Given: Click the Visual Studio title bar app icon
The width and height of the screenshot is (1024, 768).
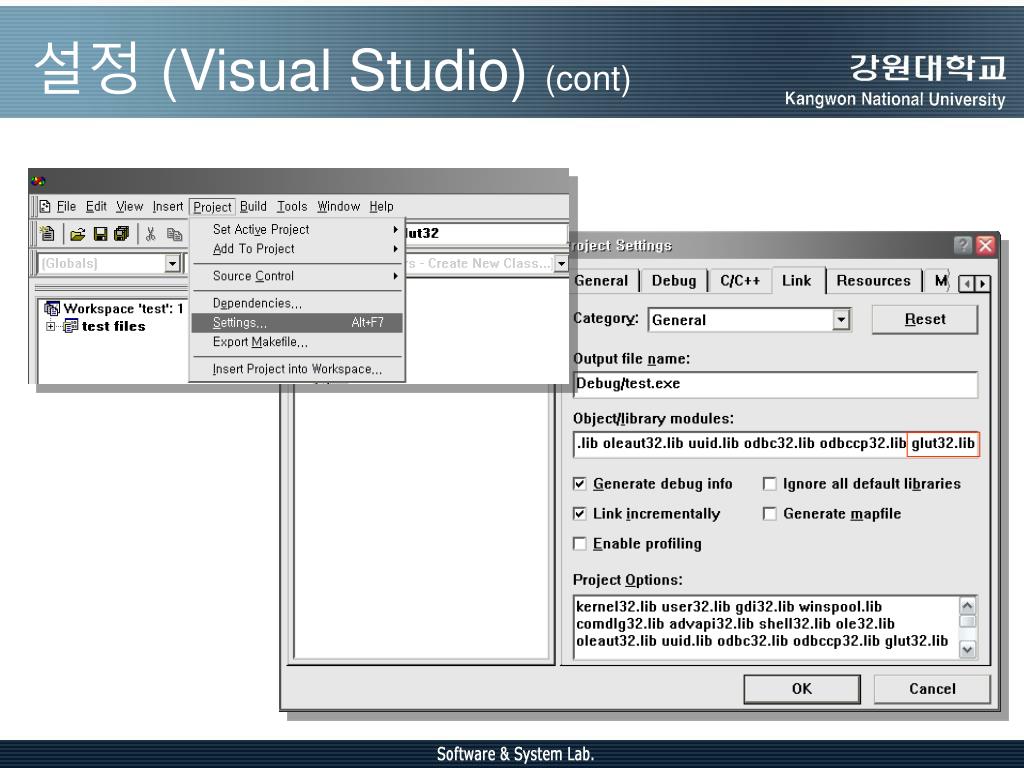Looking at the screenshot, I should click(39, 181).
